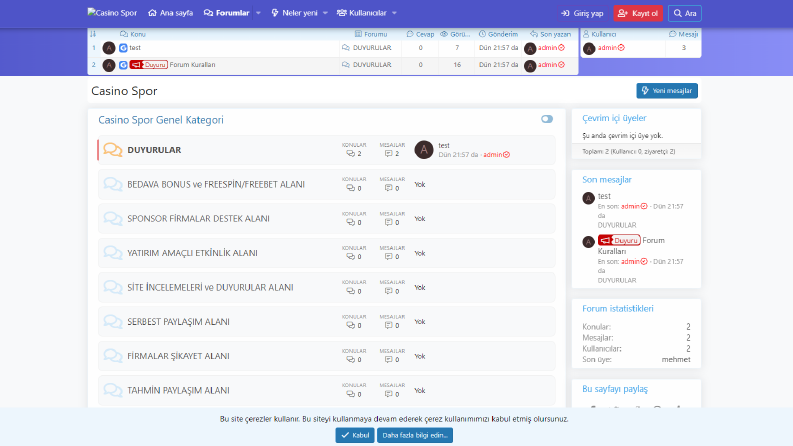Open Casino Spor Genel Kategori heading
This screenshot has width=793, height=446.
(x=161, y=120)
